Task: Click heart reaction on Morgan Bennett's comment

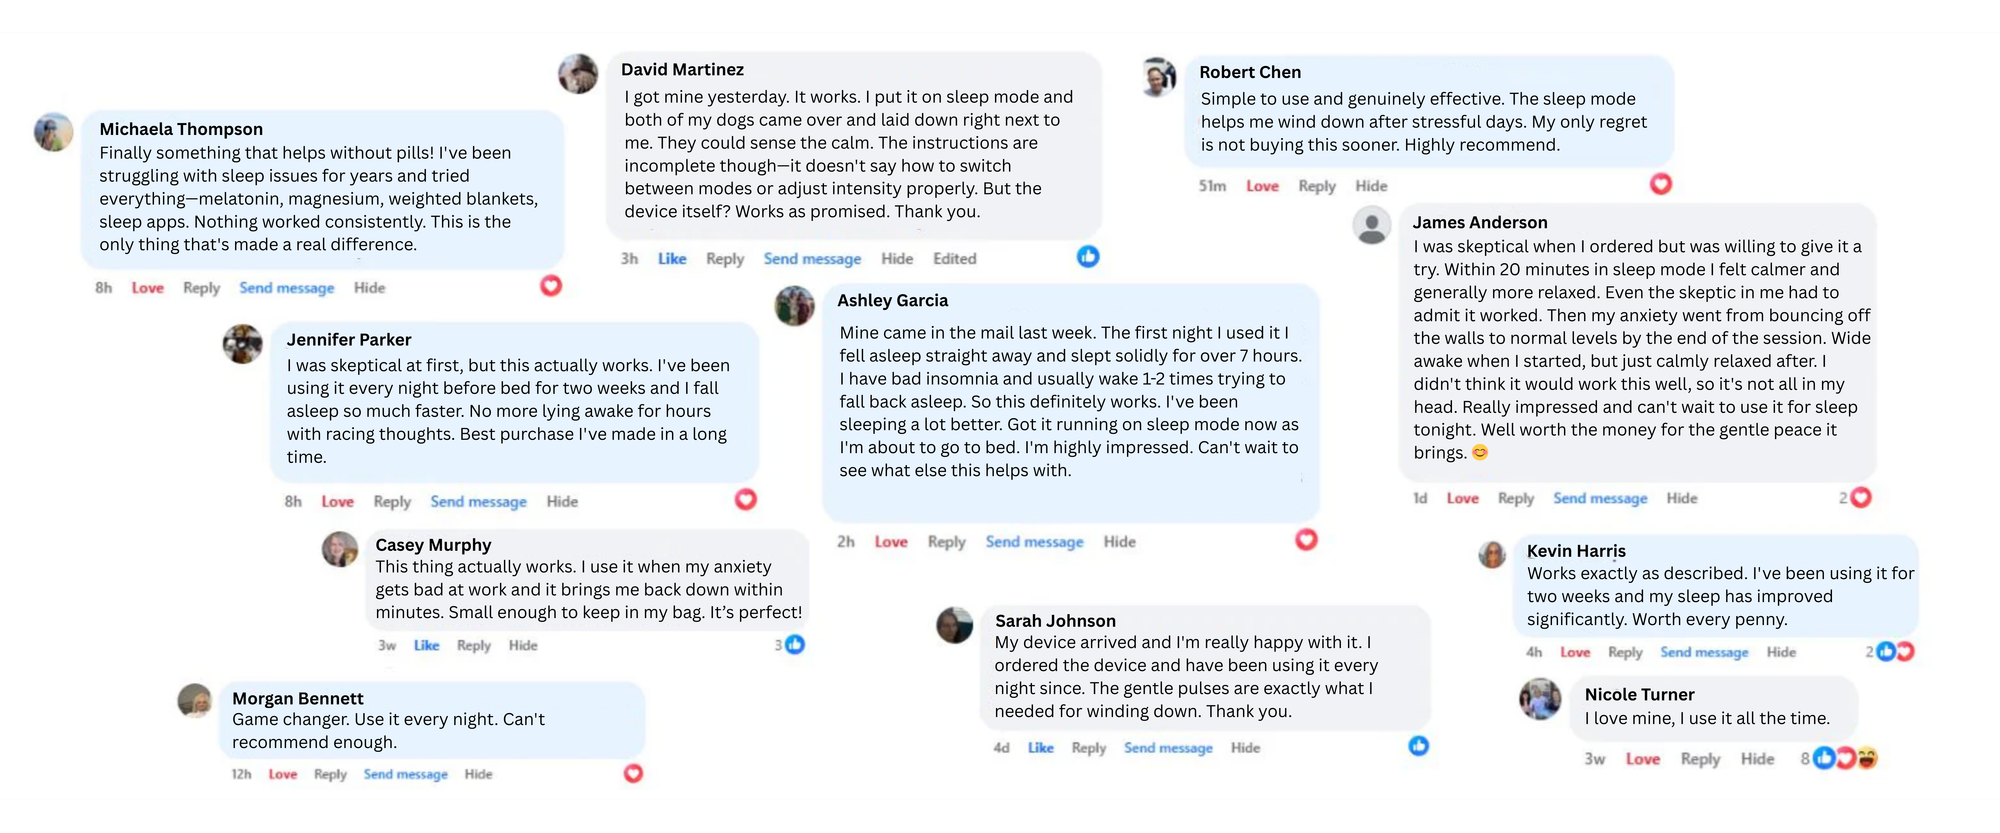Action: click(633, 773)
